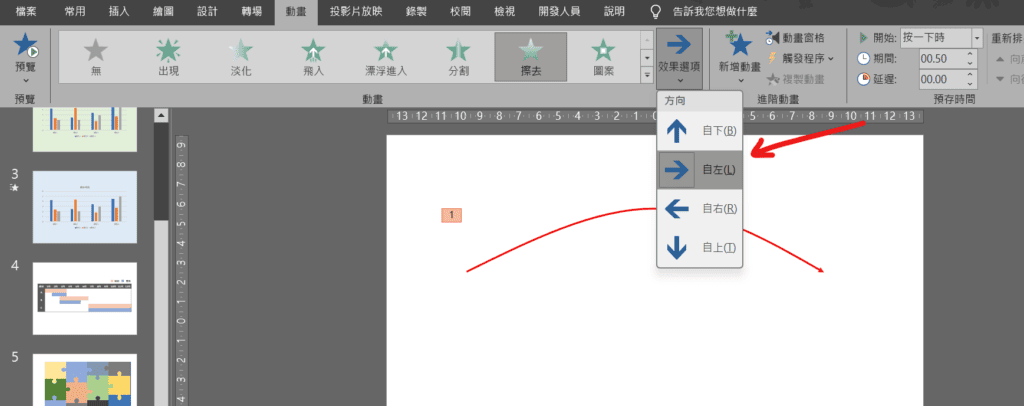
Task: Switch to the 轉場 transitions tab
Action: tap(252, 12)
